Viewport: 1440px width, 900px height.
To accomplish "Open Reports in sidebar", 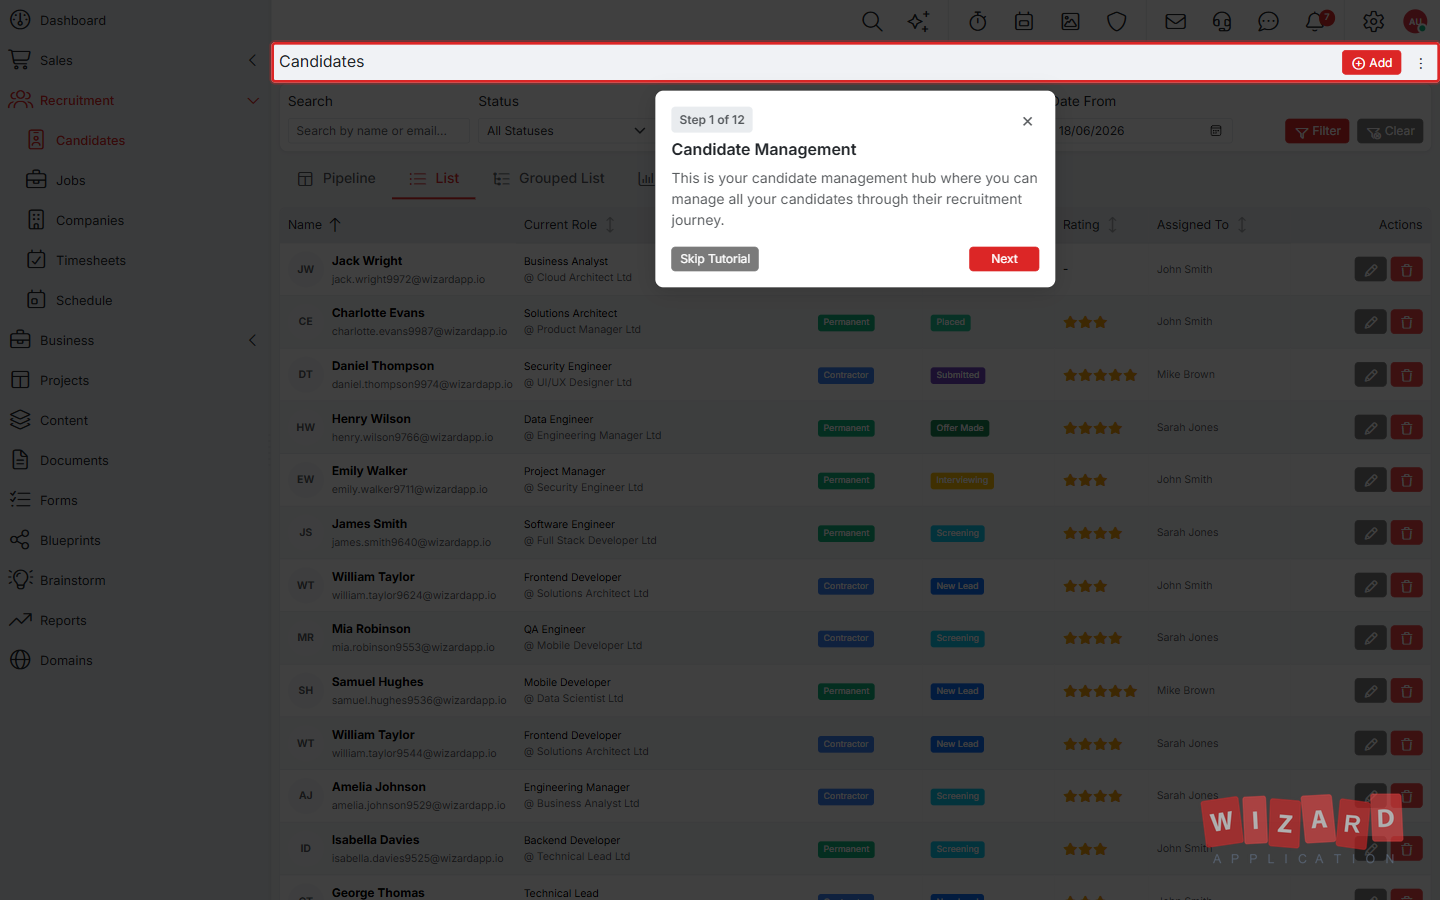I will [63, 620].
